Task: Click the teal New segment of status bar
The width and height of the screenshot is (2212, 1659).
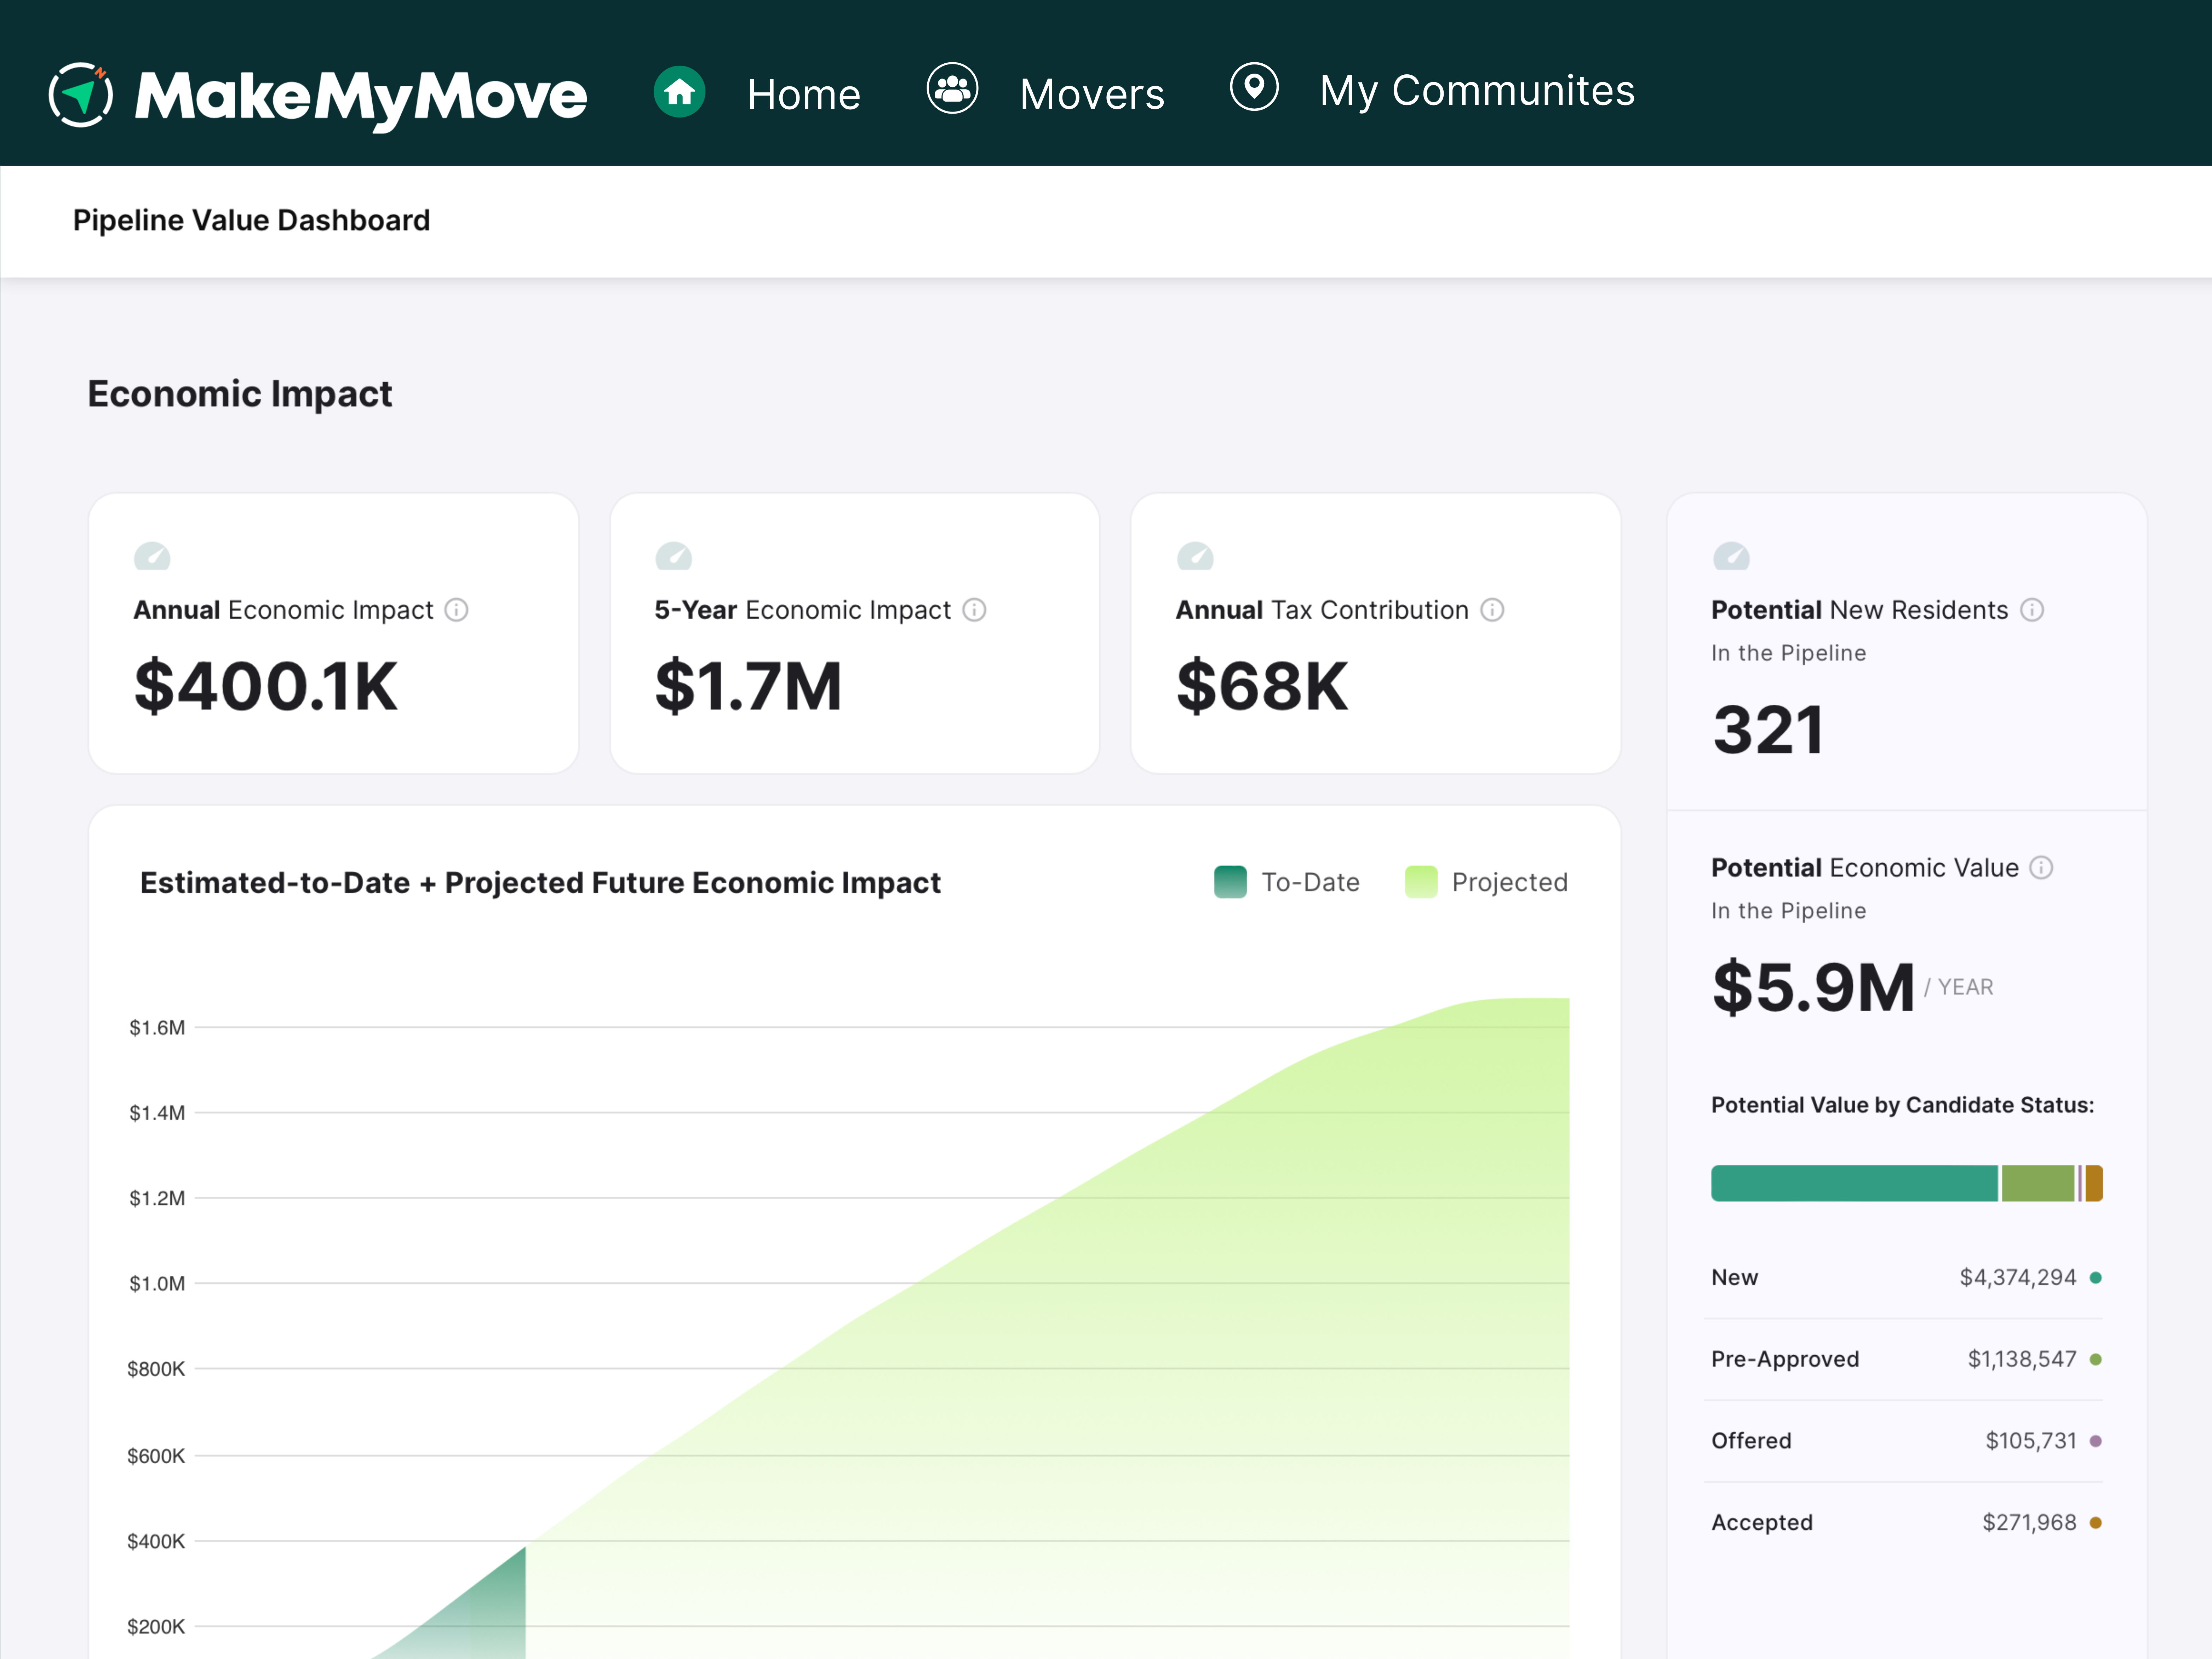Action: pos(1853,1183)
